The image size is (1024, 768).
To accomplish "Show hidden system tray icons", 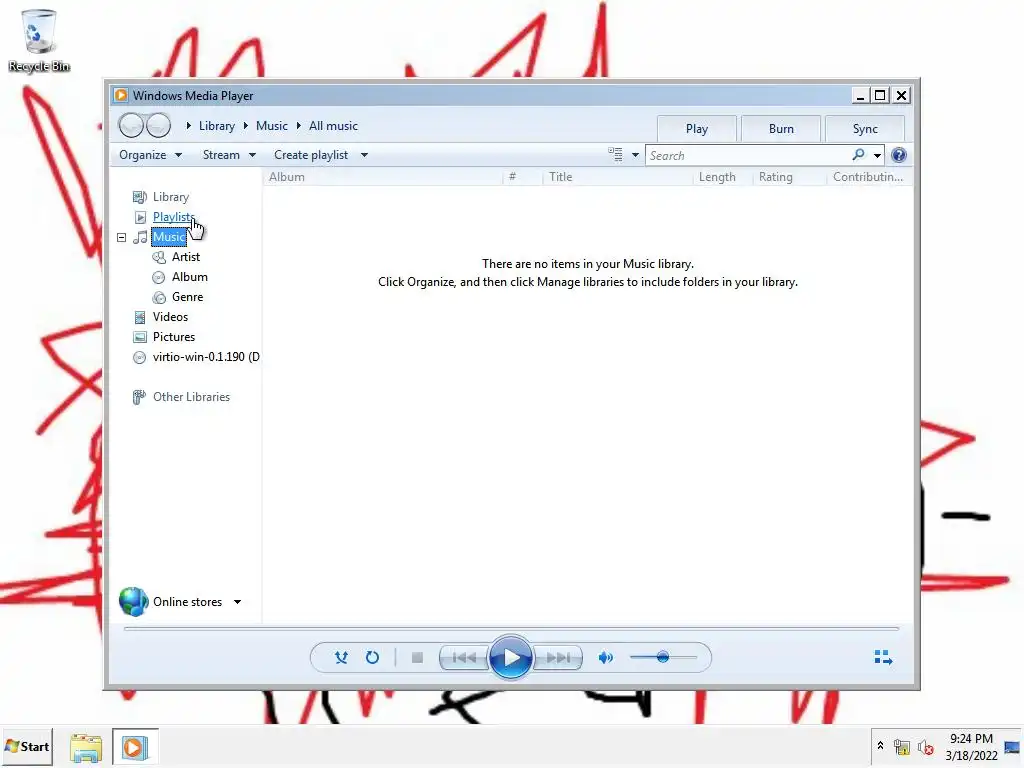I will click(880, 746).
